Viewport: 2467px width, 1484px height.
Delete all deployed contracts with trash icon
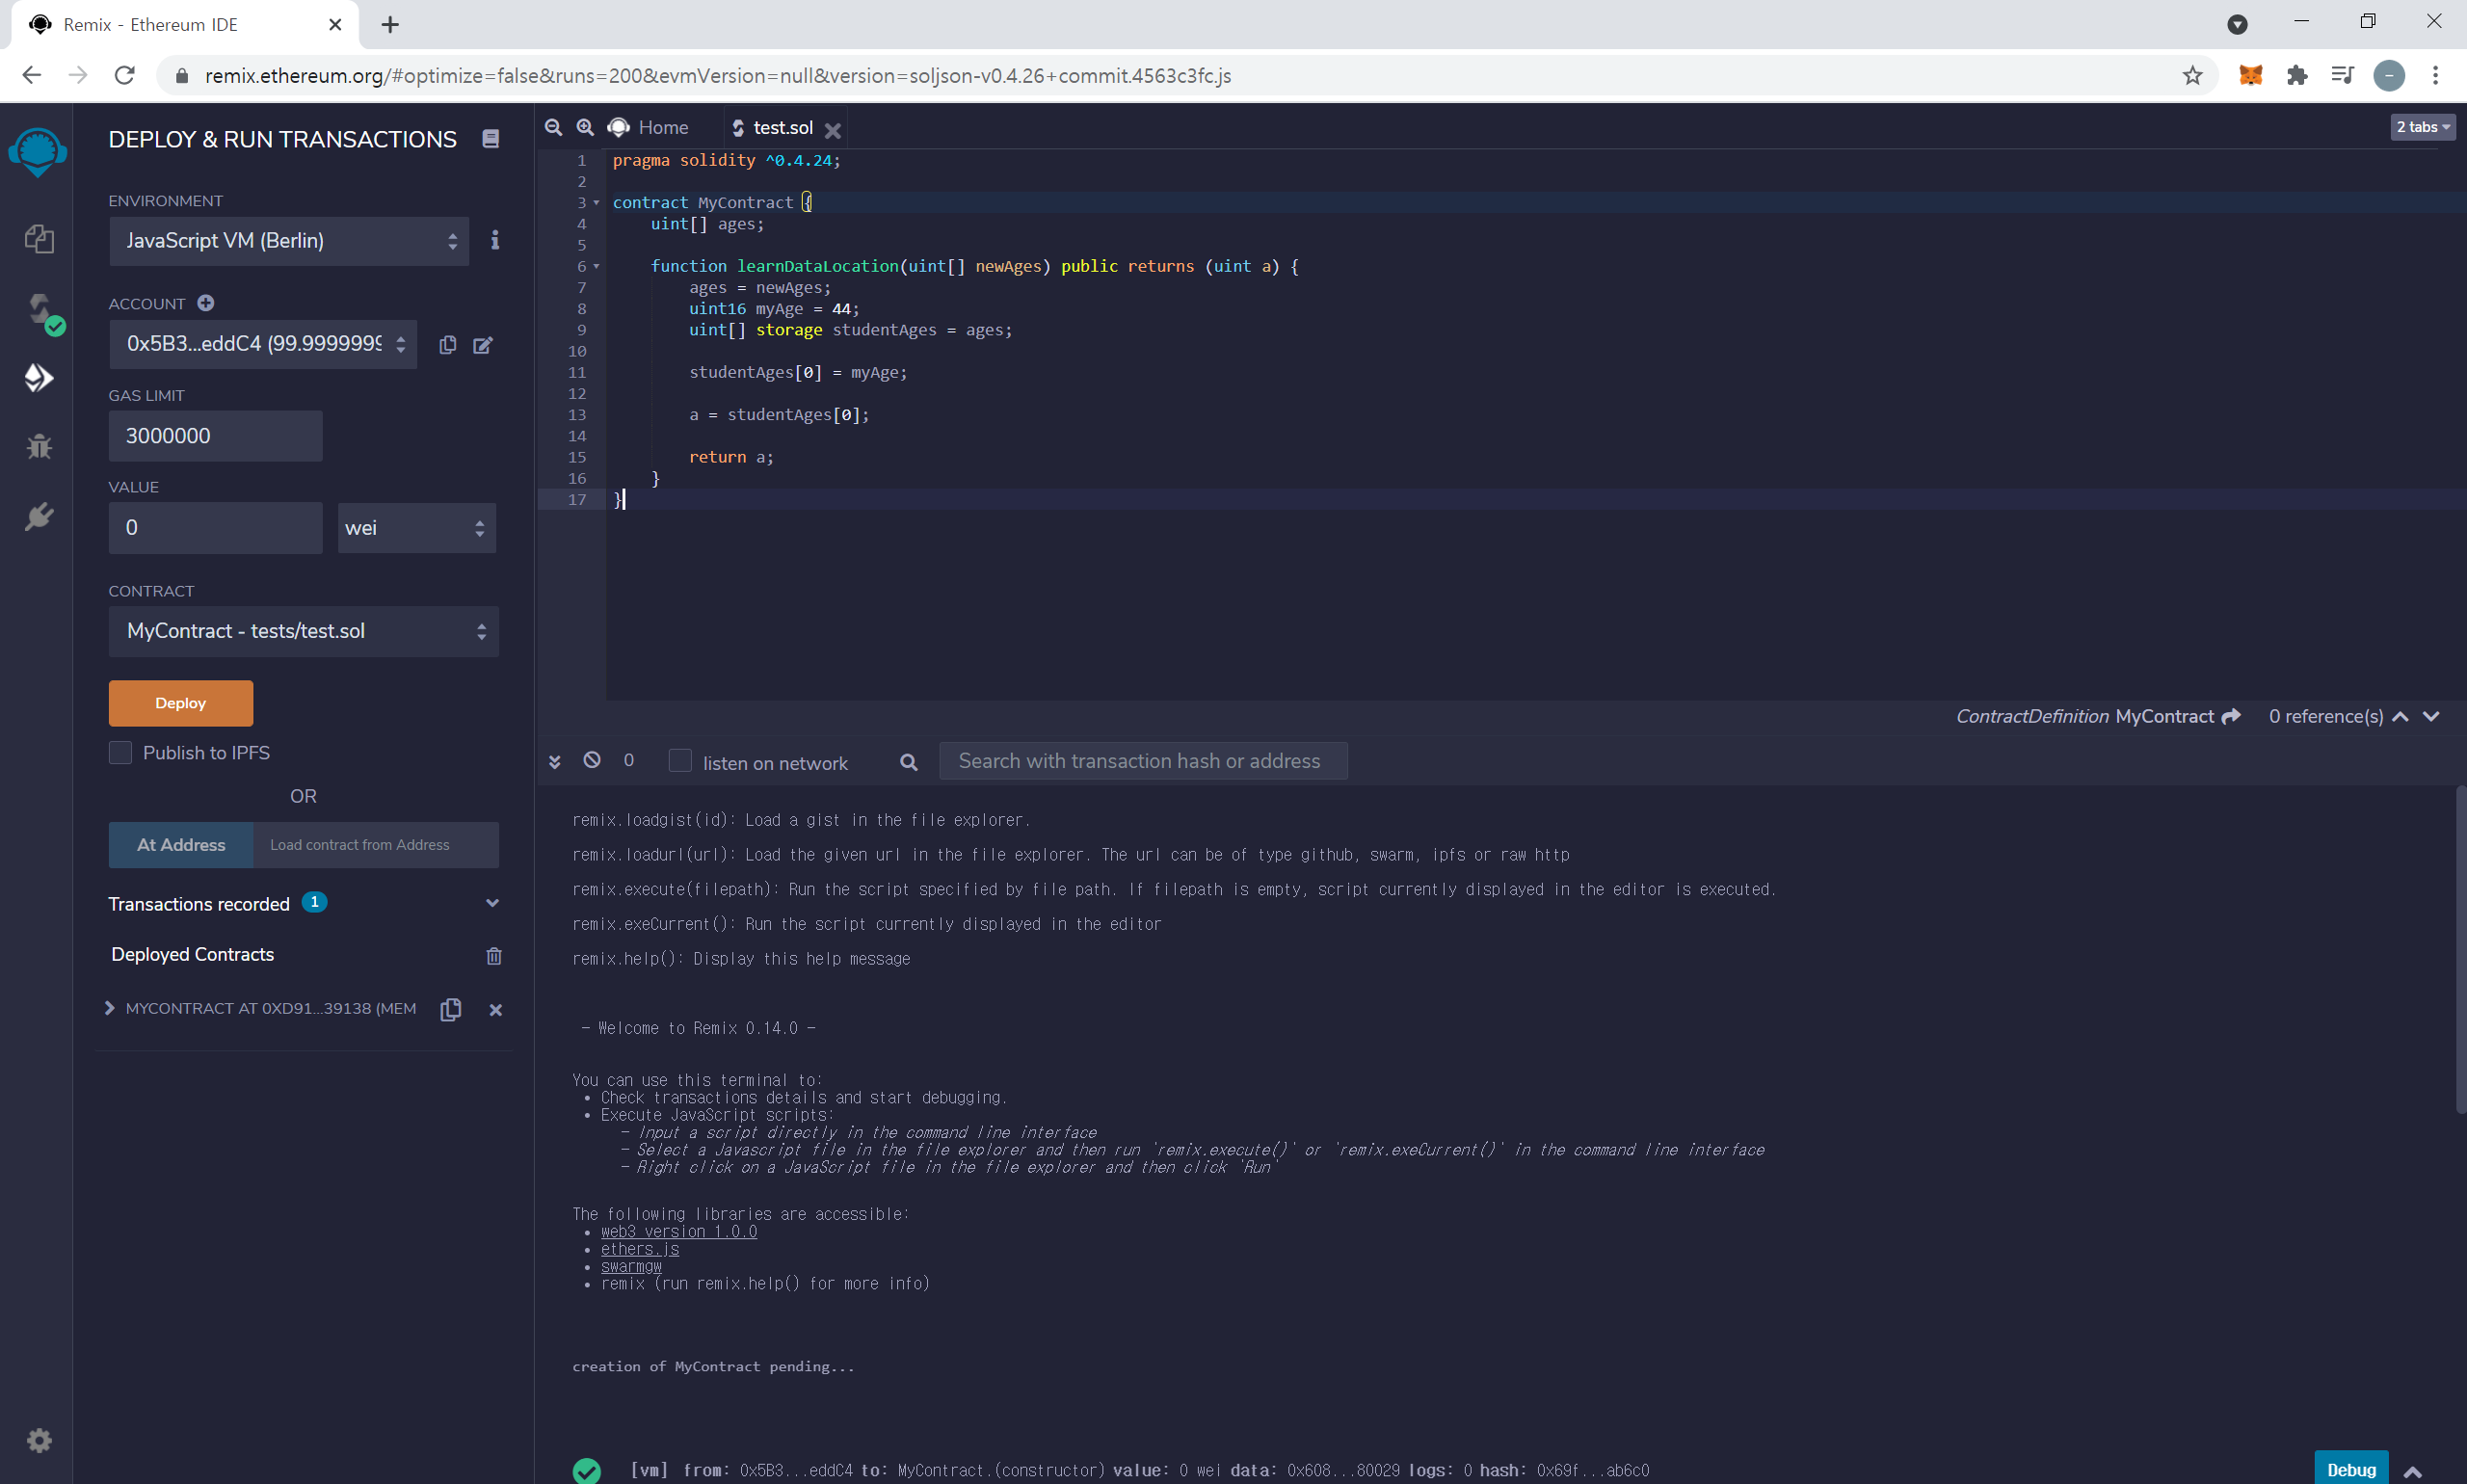coord(493,956)
